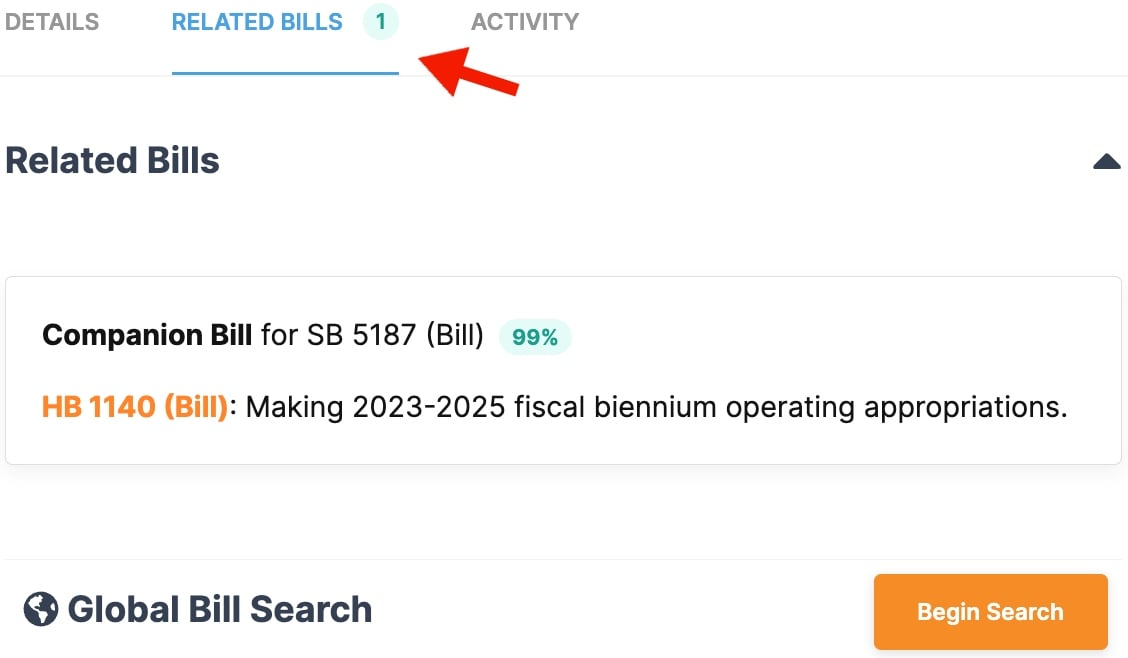Select the RELATED BILLS tab
The width and height of the screenshot is (1128, 658).
coord(256,21)
